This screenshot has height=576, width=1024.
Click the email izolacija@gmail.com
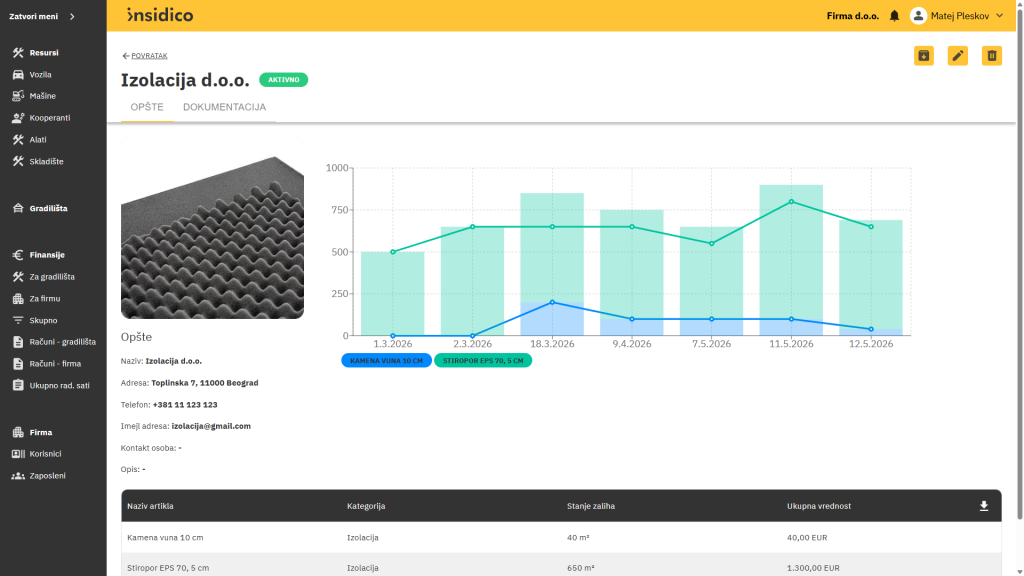point(211,426)
